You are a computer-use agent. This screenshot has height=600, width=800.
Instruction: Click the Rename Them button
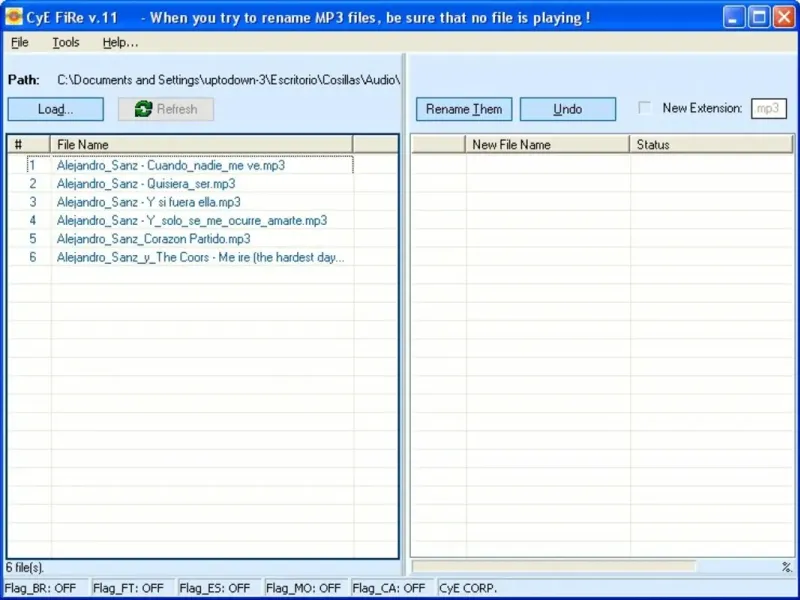[464, 109]
